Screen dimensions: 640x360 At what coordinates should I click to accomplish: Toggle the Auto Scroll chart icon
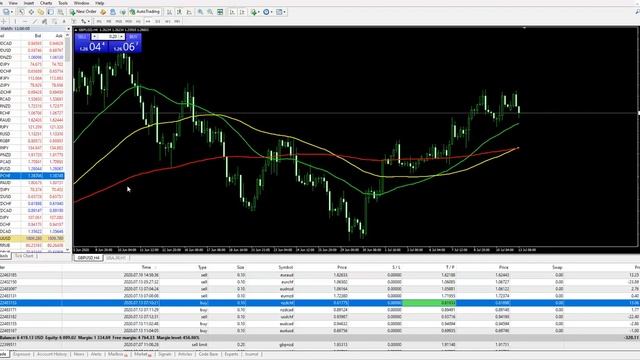click(232, 12)
